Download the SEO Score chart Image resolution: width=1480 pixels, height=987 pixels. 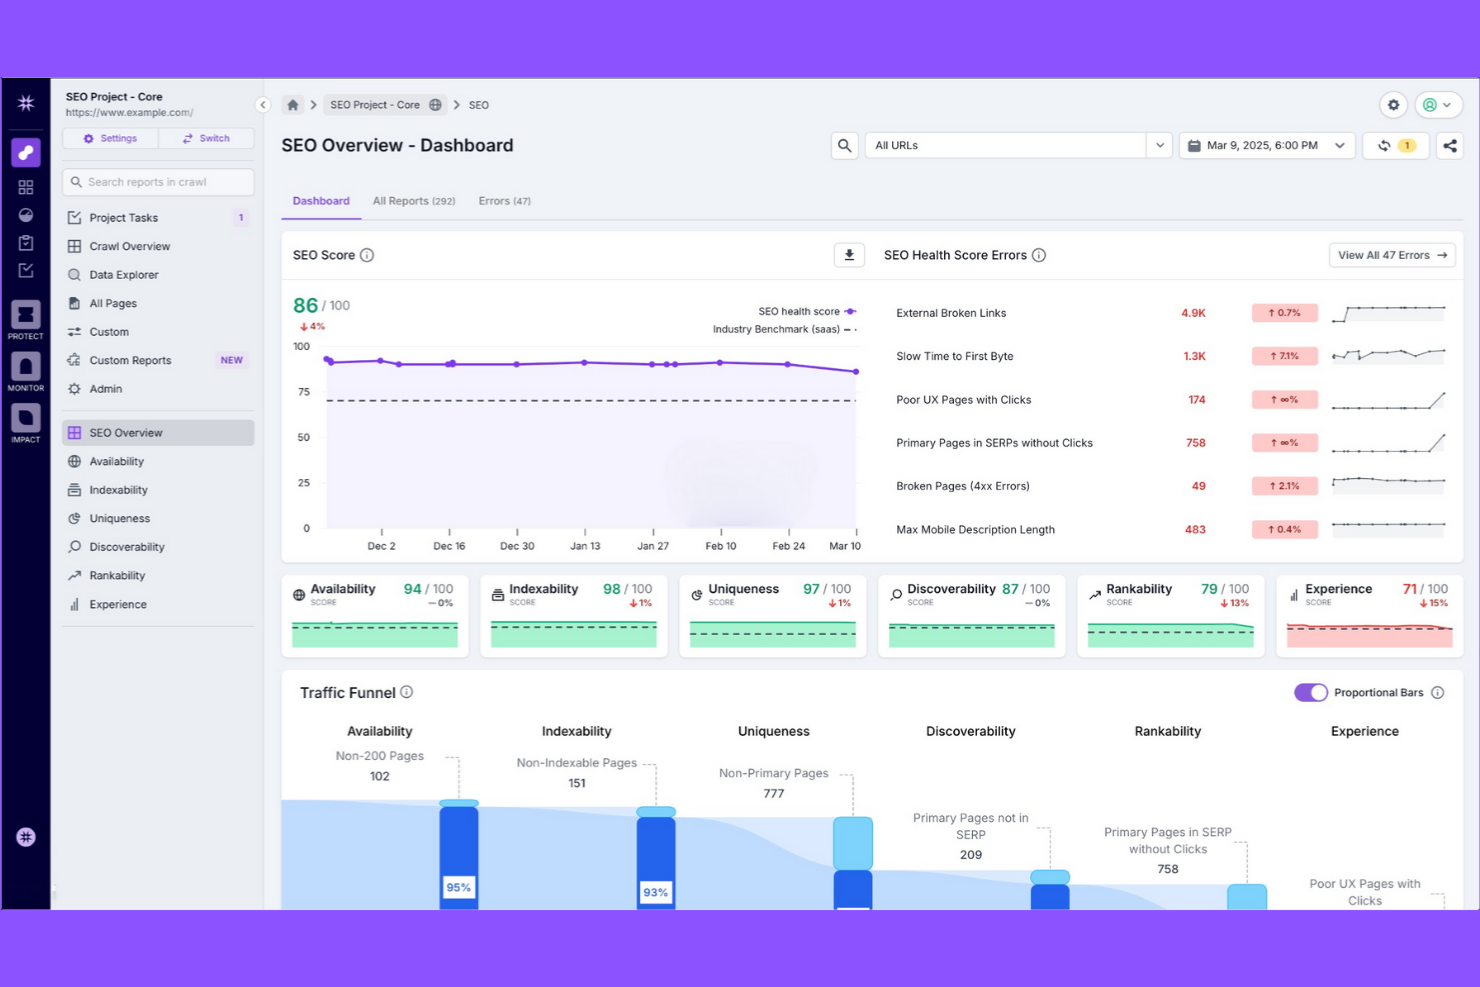(849, 255)
